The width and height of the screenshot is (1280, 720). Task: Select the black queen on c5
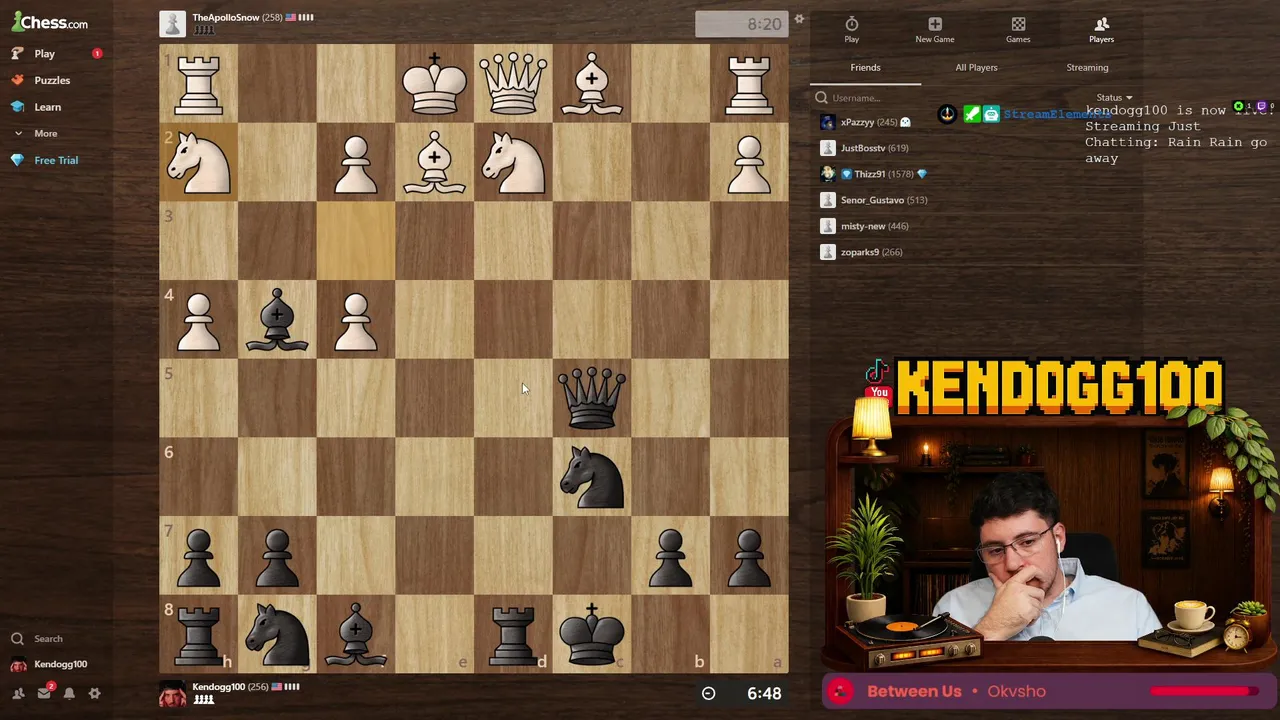click(592, 398)
